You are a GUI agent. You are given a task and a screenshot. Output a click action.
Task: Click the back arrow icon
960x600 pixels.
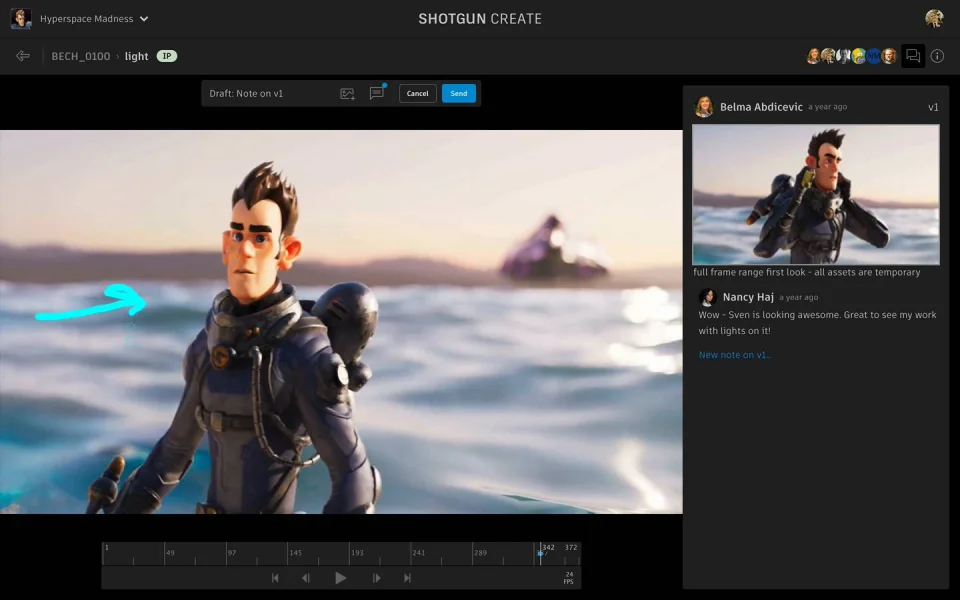click(x=23, y=56)
